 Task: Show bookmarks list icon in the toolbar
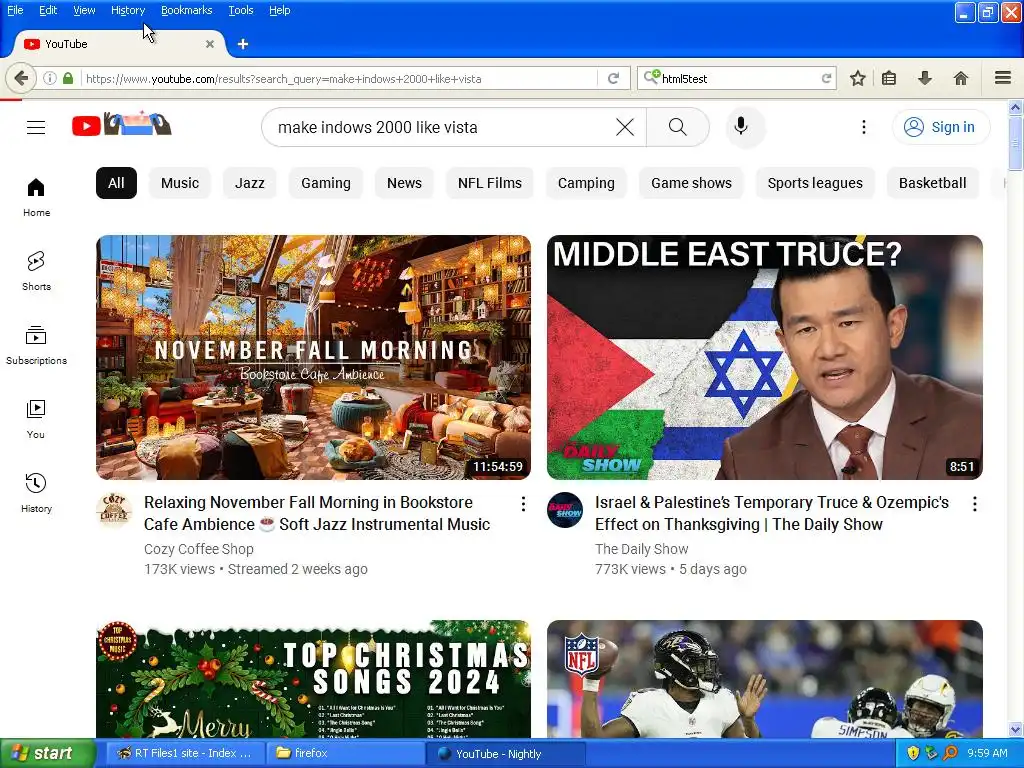pyautogui.click(x=889, y=78)
